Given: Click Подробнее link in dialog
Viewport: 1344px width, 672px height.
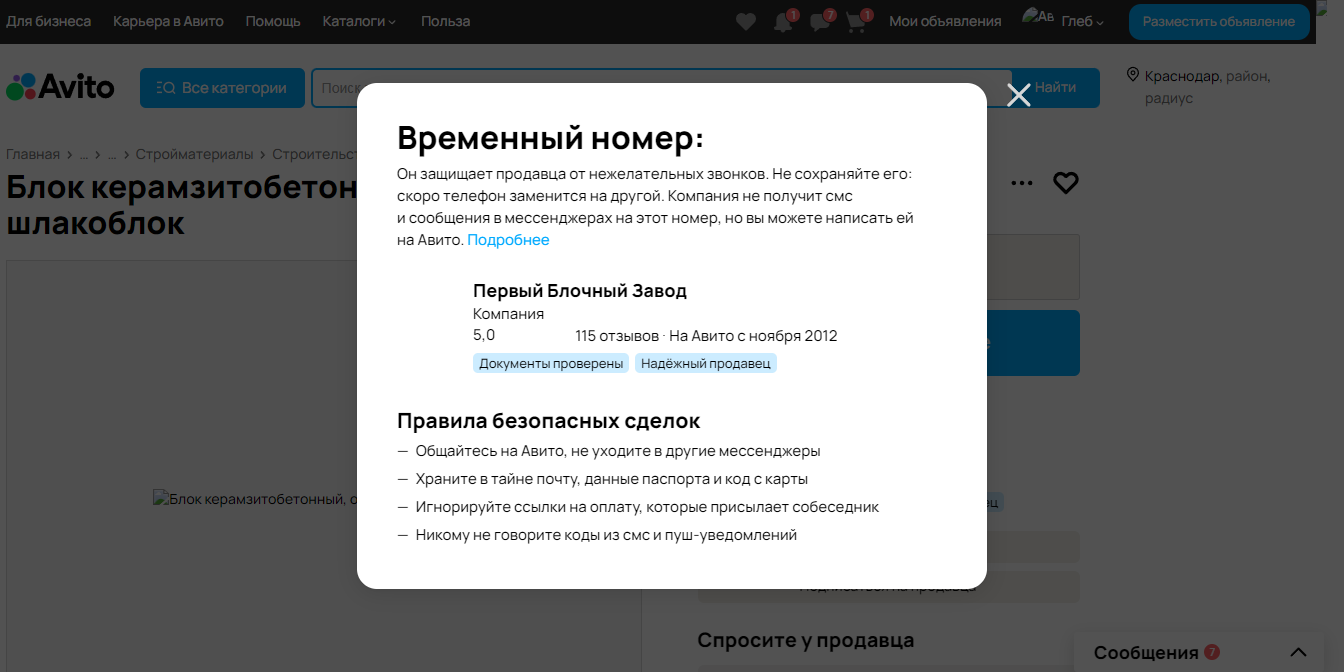Looking at the screenshot, I should (508, 240).
